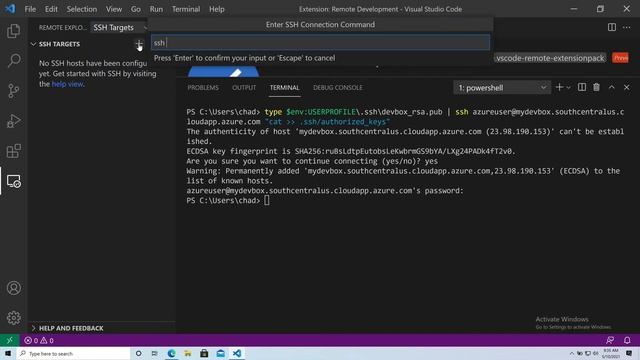
Task: Open the Remote Explorer view
Action: click(x=13, y=181)
